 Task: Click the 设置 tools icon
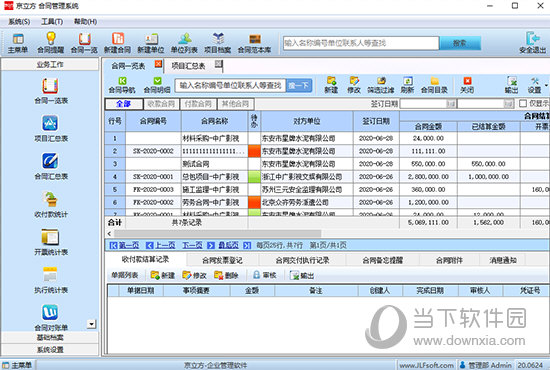tap(535, 85)
